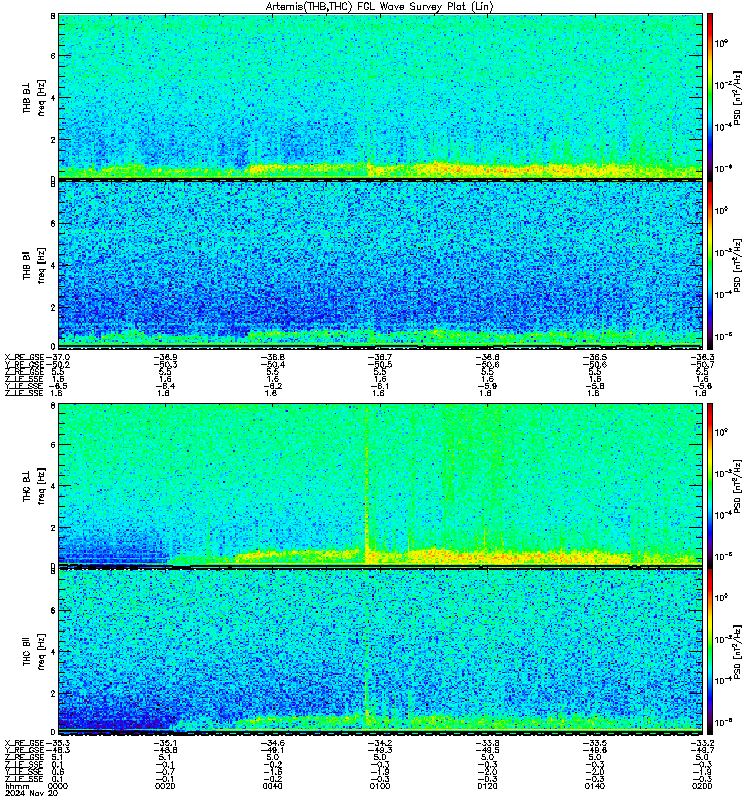
Task: Click the THC Y position value '-49.7'
Action: tap(702, 750)
